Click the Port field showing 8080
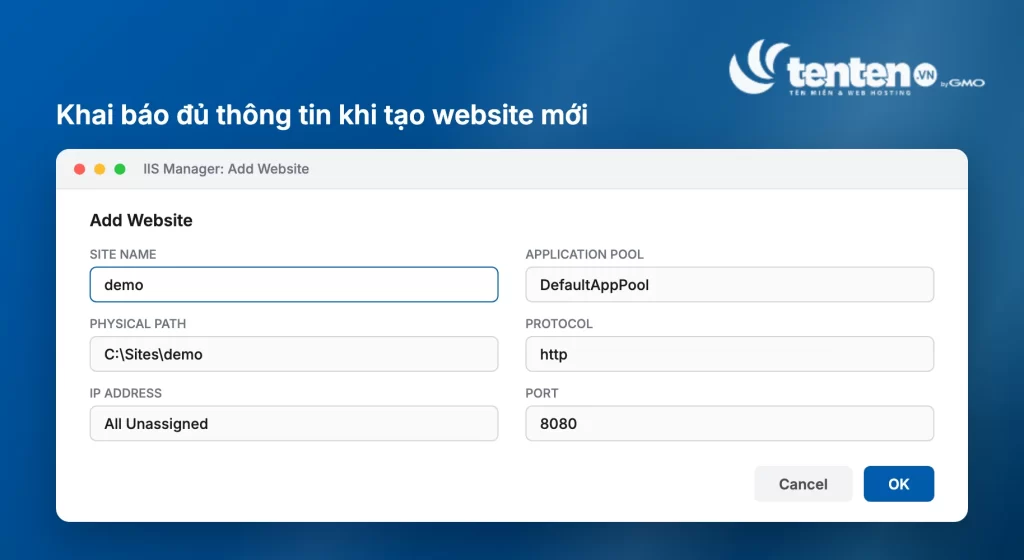The image size is (1024, 560). 729,424
